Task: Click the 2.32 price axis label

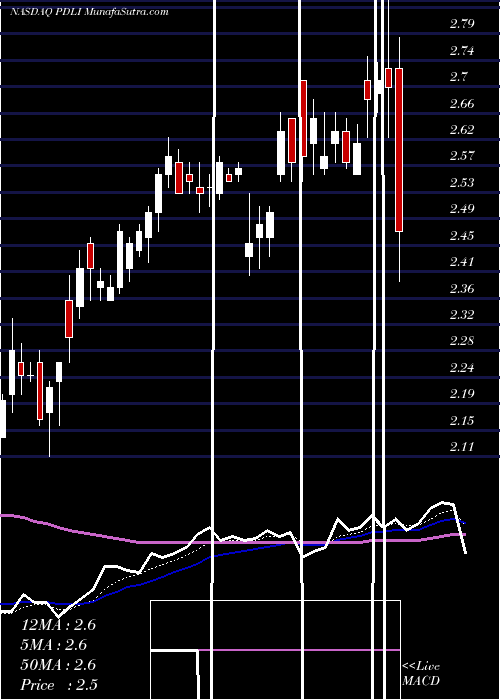Action: coord(462,314)
